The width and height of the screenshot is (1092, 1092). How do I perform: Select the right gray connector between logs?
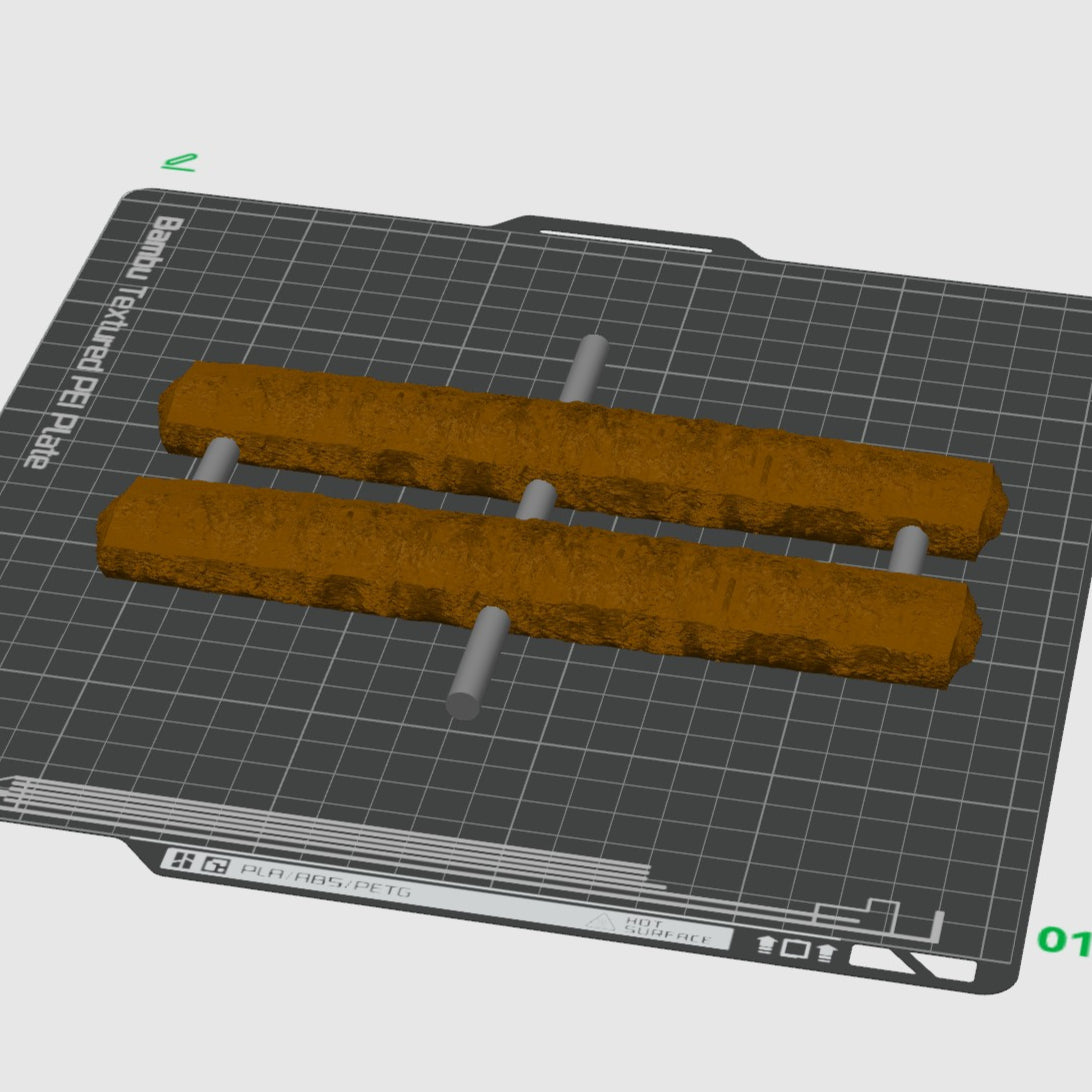point(909,550)
